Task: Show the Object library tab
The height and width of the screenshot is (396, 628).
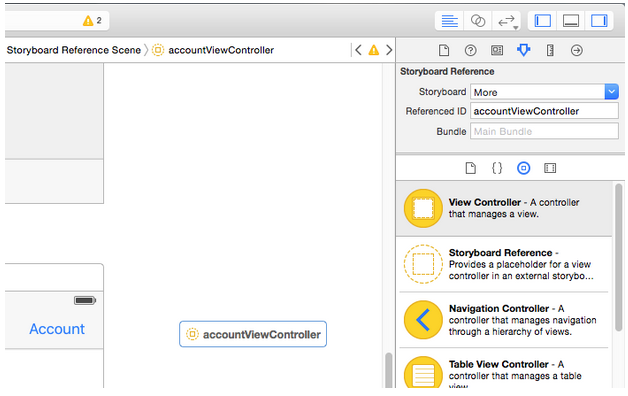Action: [523, 168]
